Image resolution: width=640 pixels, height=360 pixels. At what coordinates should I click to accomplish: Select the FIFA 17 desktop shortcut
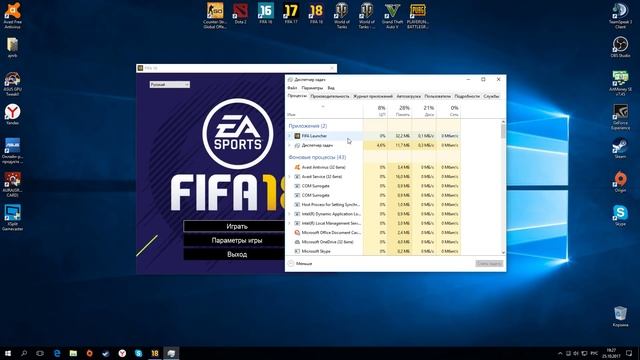coord(291,13)
